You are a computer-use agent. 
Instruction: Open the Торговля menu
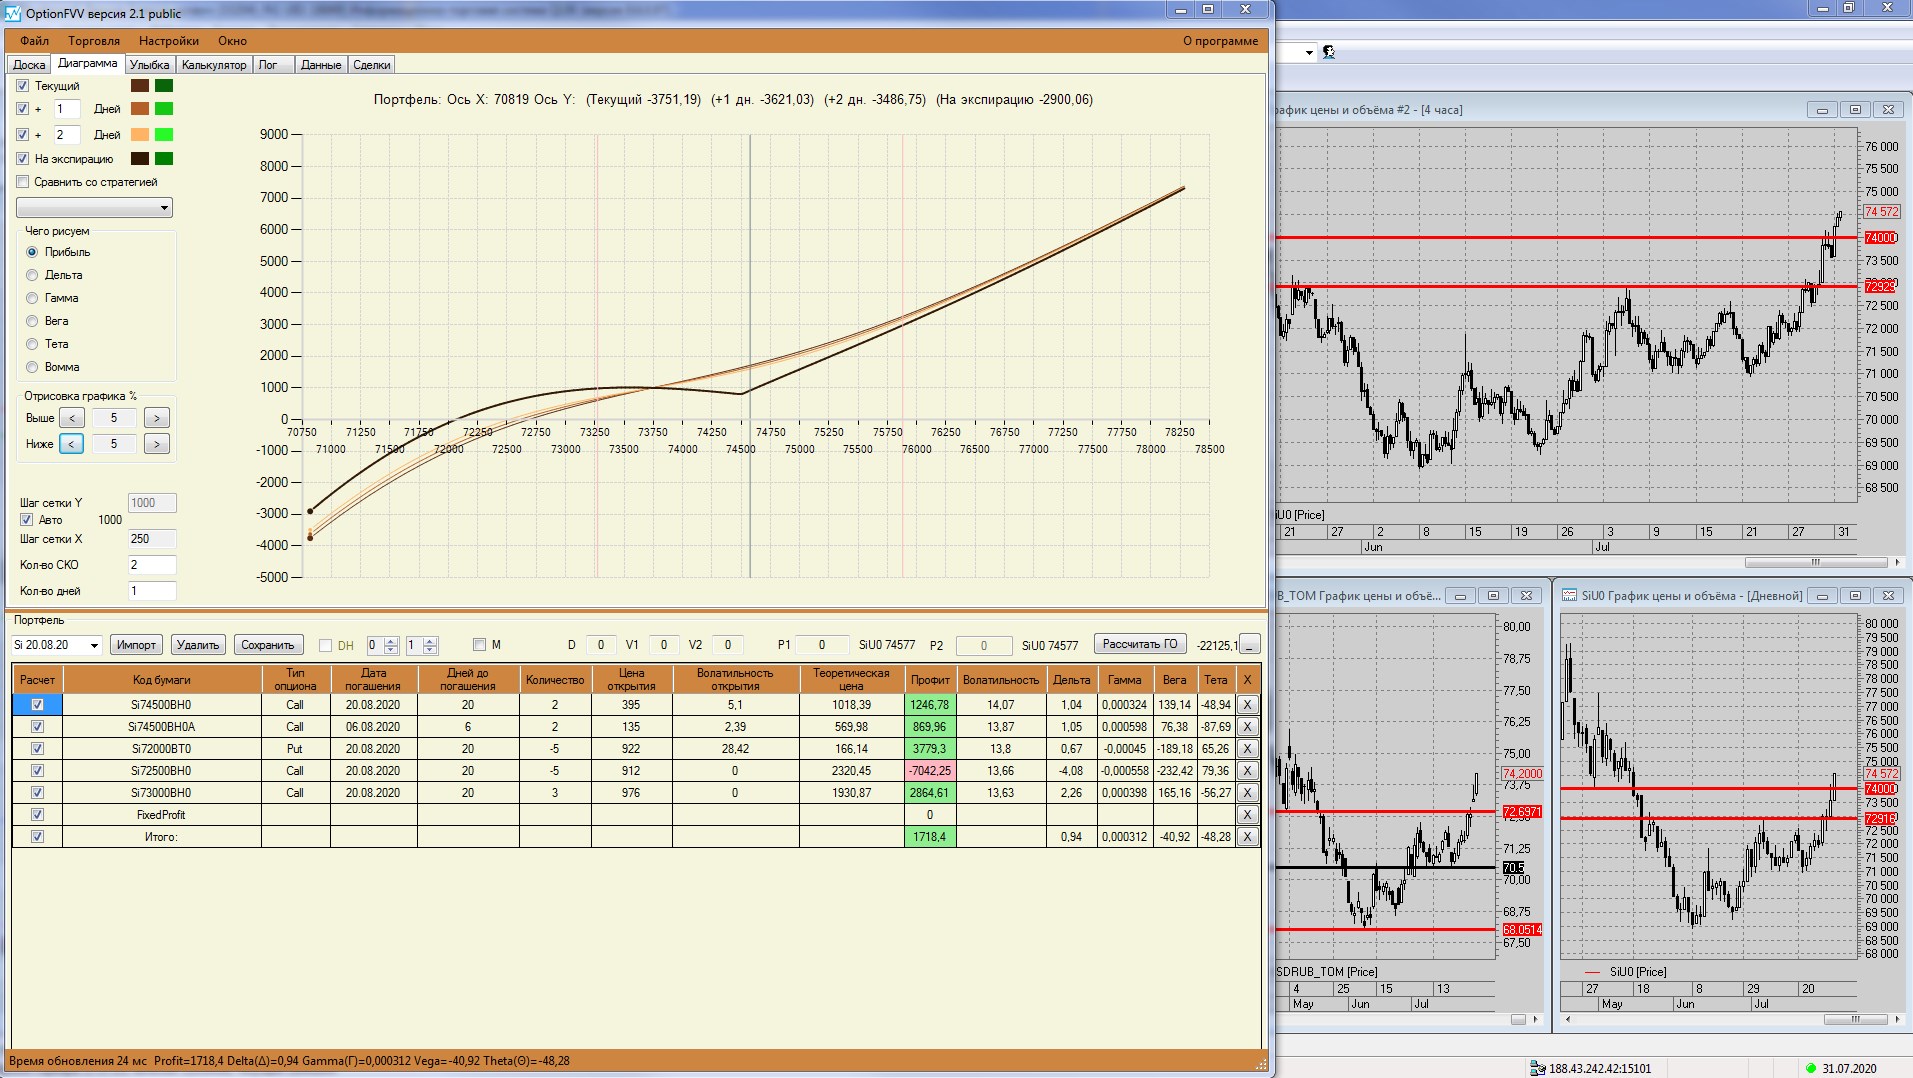(94, 41)
